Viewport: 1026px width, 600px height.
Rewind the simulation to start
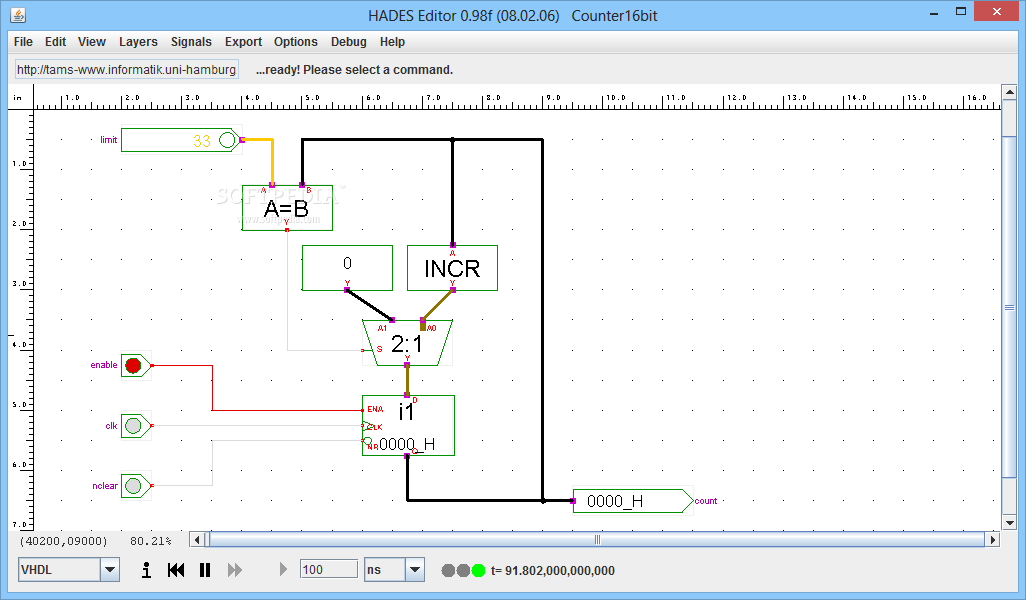tap(176, 570)
